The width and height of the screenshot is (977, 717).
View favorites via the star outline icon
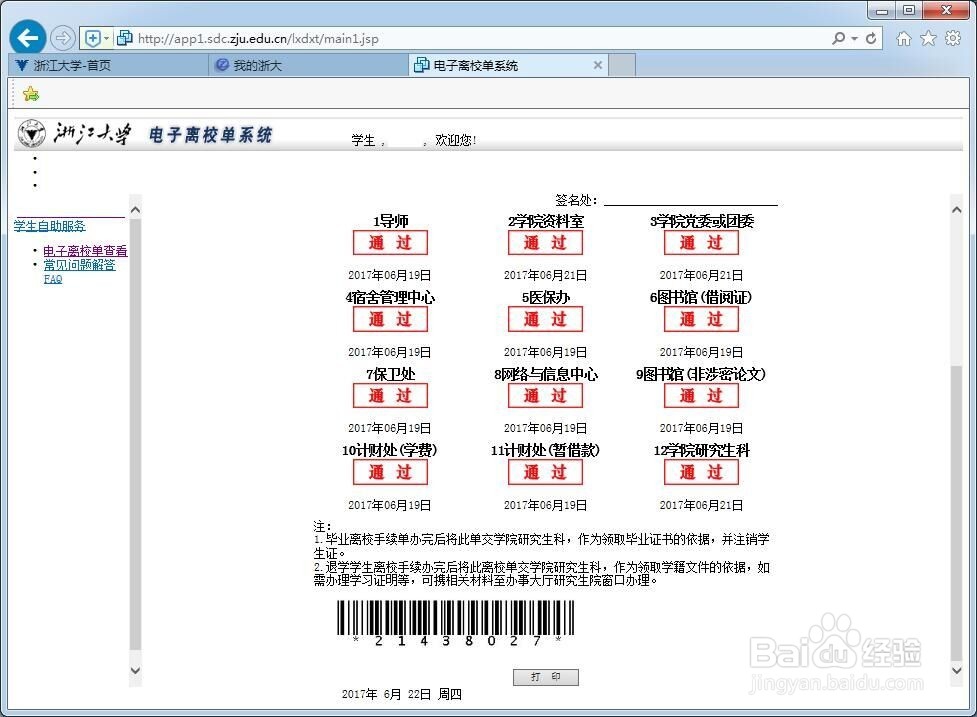tap(930, 37)
